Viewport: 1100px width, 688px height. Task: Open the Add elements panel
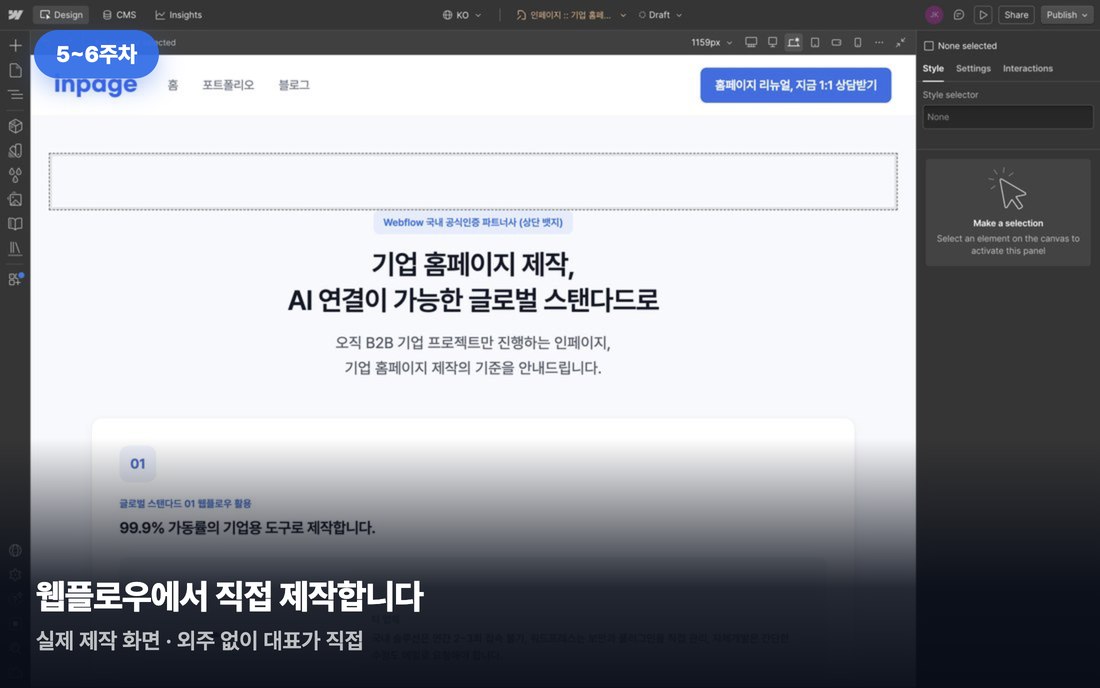click(15, 46)
